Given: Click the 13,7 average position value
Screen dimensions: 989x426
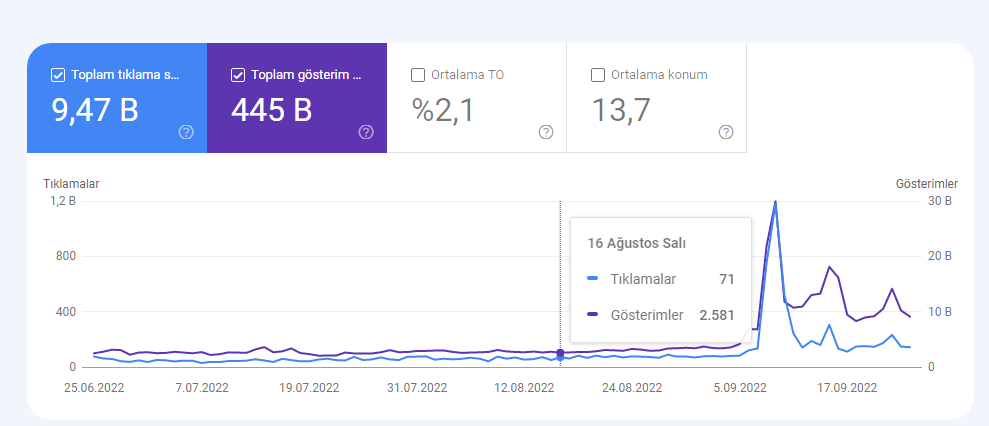Looking at the screenshot, I should (621, 110).
